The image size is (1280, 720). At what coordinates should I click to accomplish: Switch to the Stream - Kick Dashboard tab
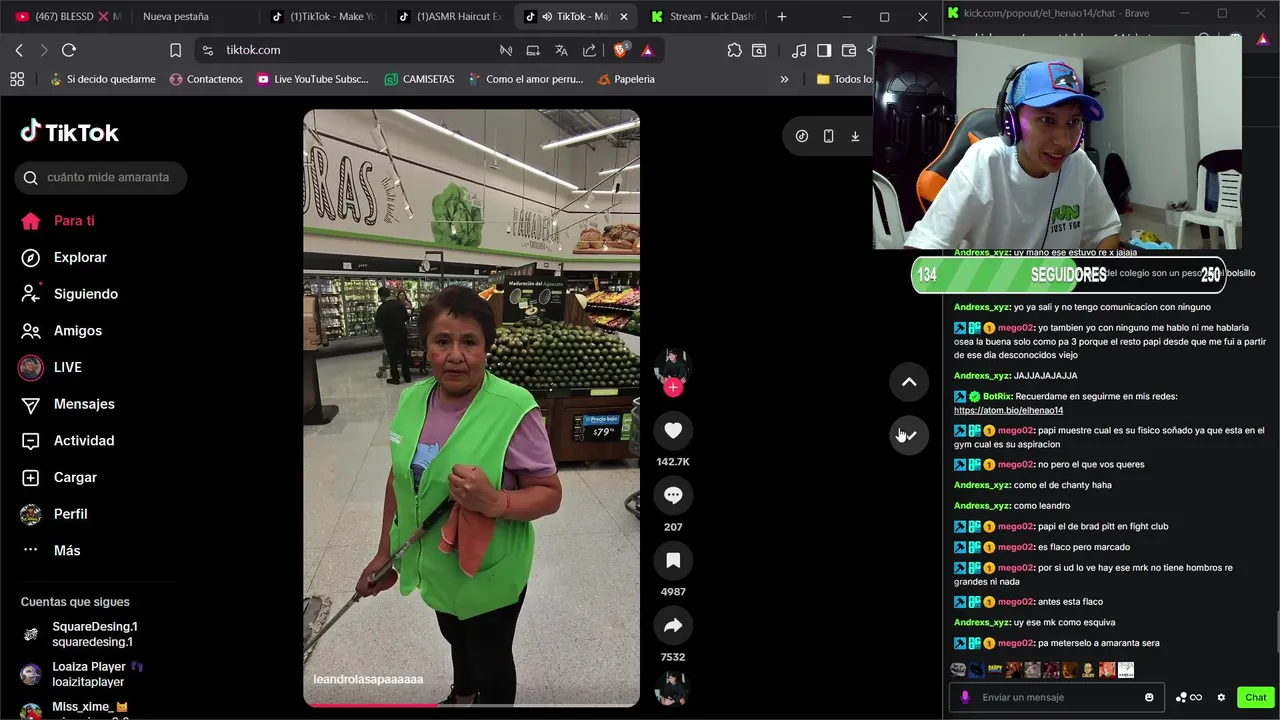tap(704, 17)
